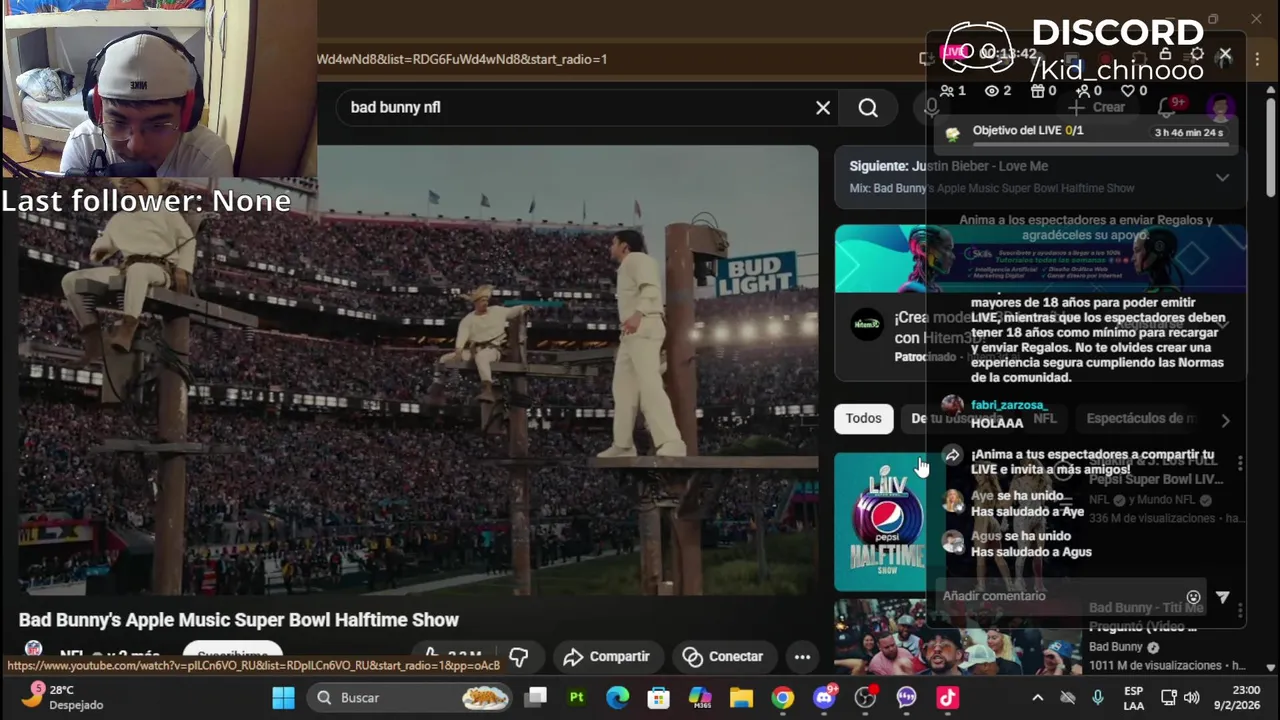This screenshot has height=720, width=1280.
Task: Launch Substance Painter from taskbar
Action: pos(577,698)
